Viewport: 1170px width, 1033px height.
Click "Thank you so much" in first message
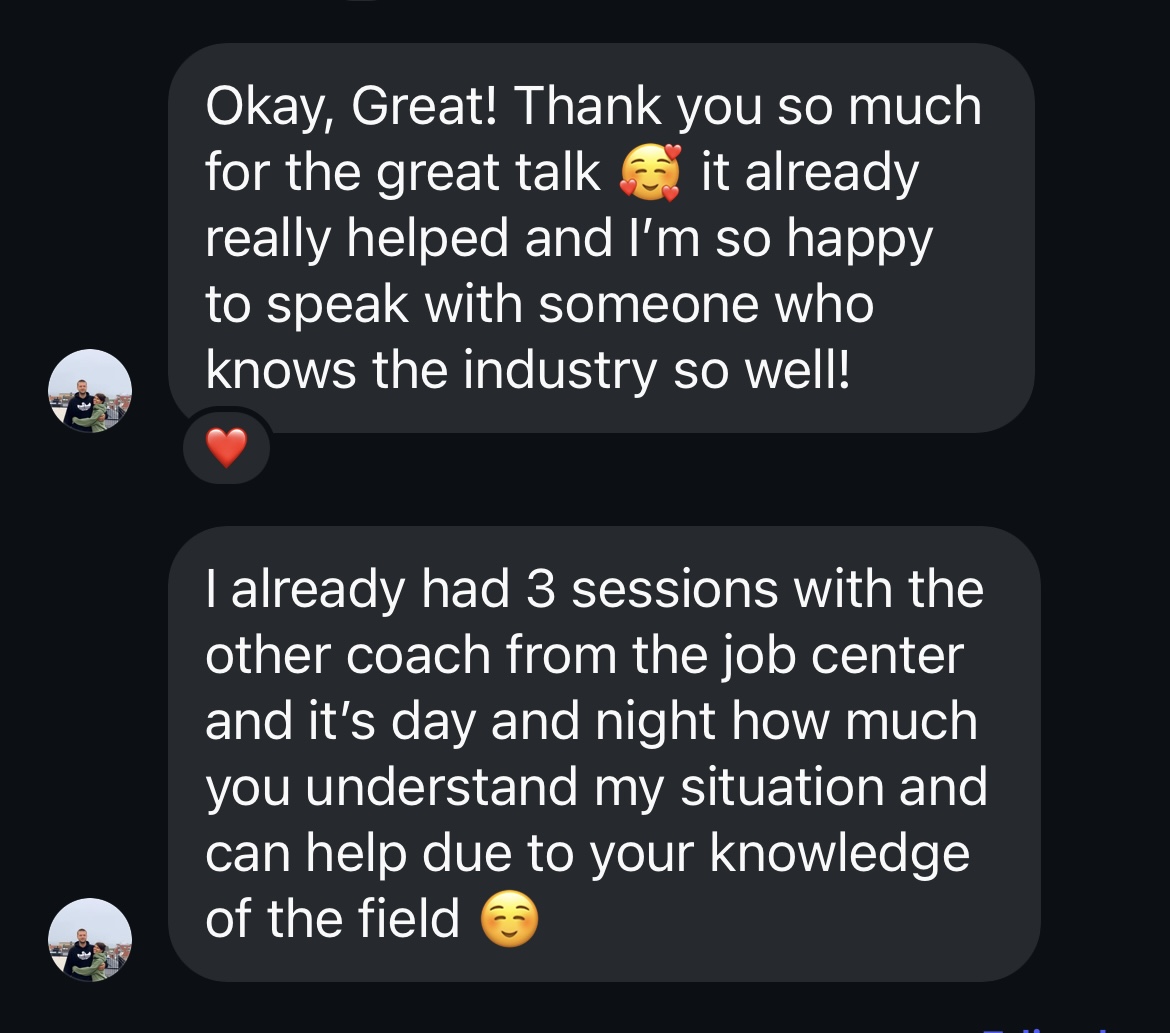748,106
